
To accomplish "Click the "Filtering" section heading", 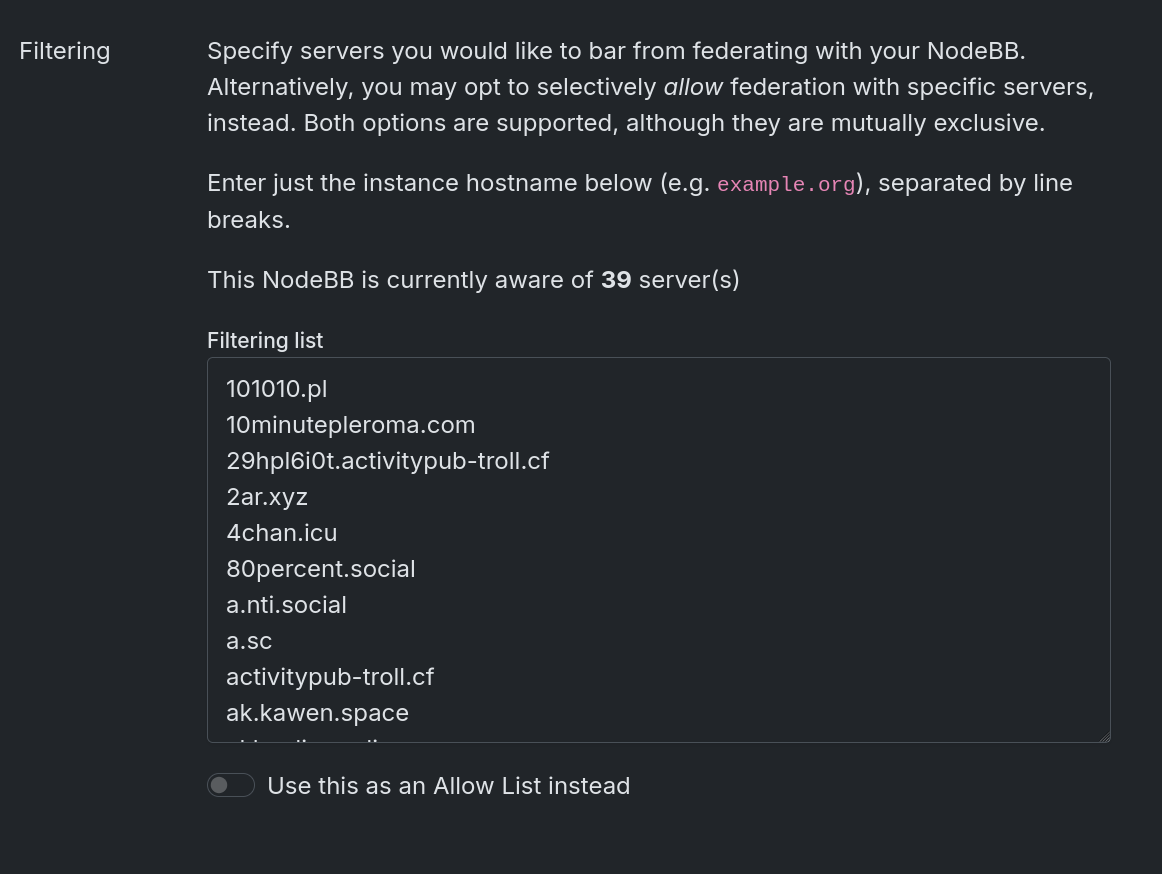I will click(65, 51).
